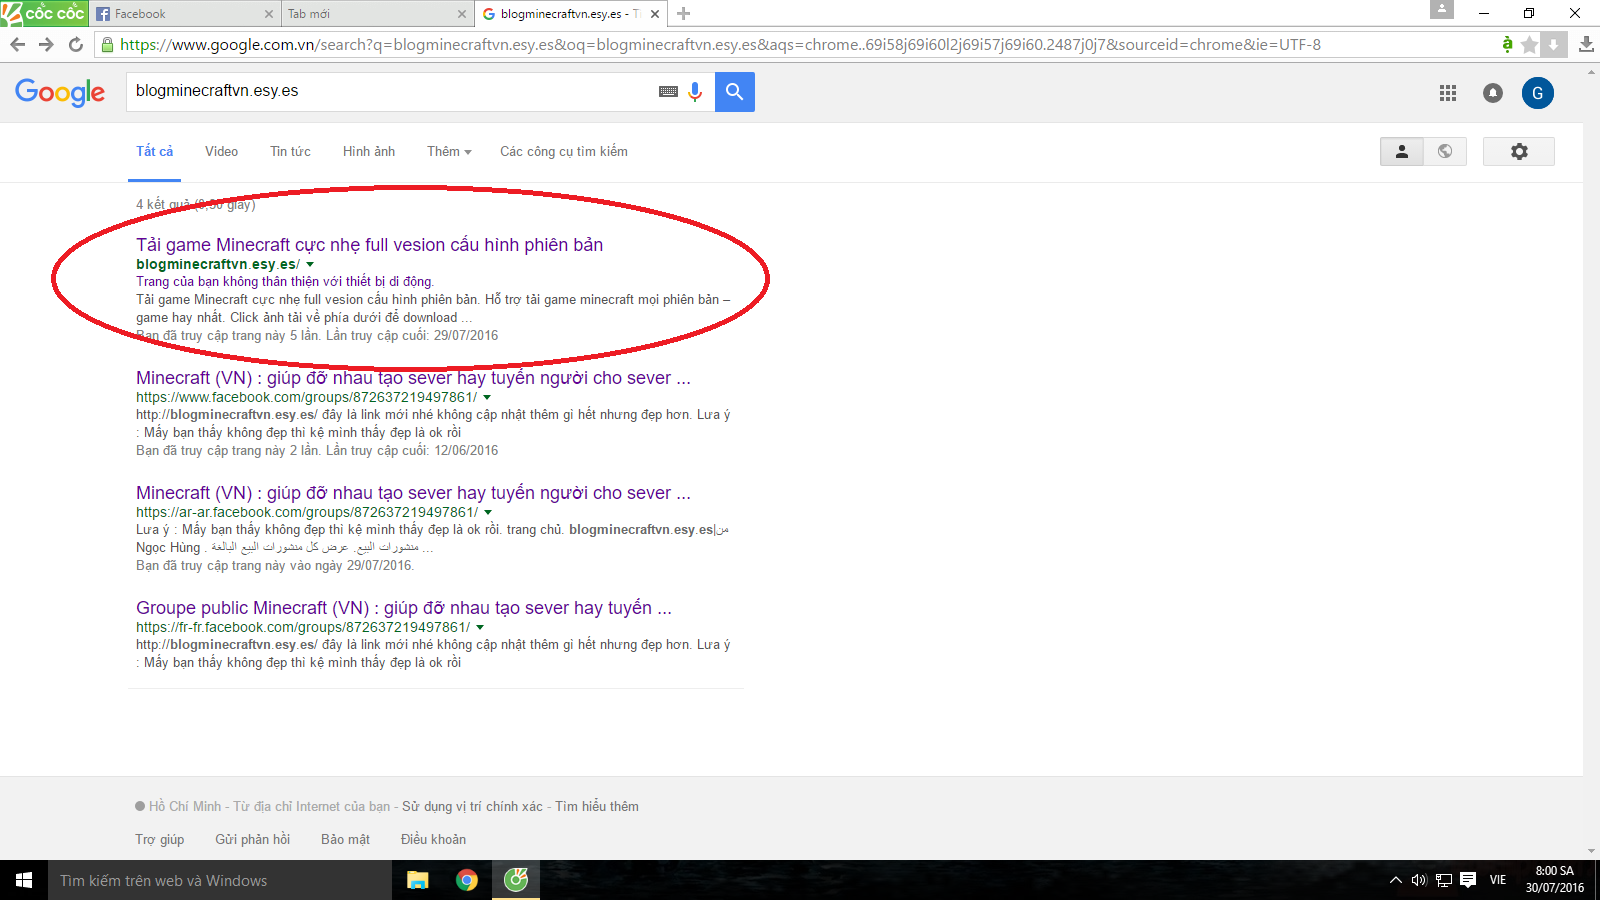Open 'Groupe public Minecraft (VN)' result link
The width and height of the screenshot is (1600, 900).
click(x=404, y=608)
